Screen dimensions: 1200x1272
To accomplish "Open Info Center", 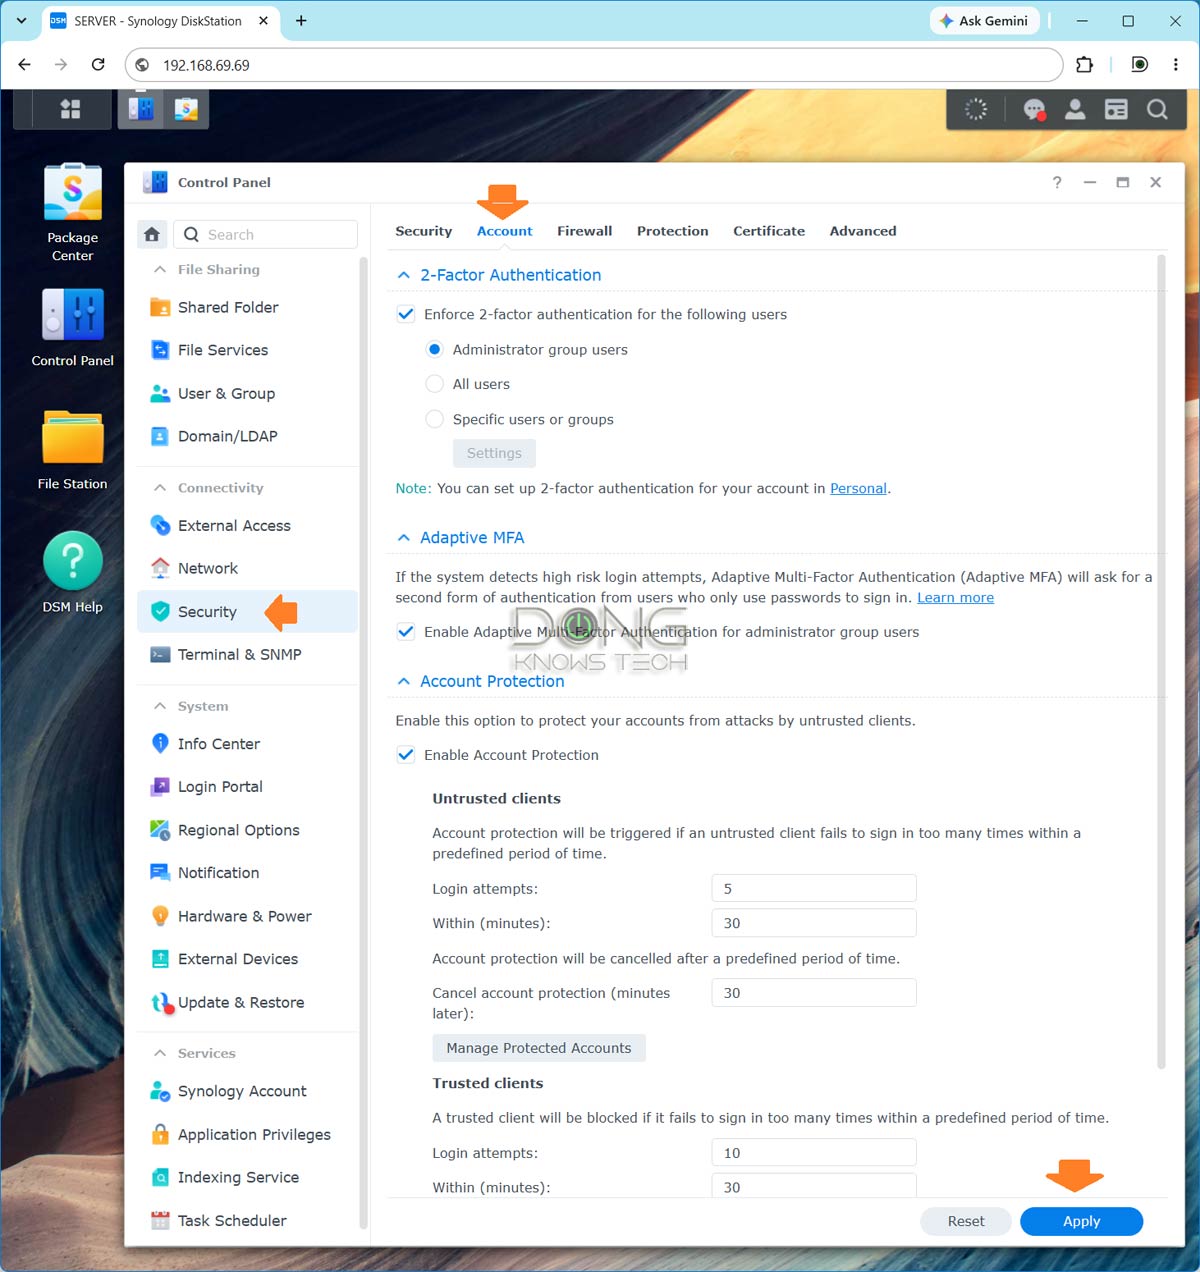I will [247, 743].
